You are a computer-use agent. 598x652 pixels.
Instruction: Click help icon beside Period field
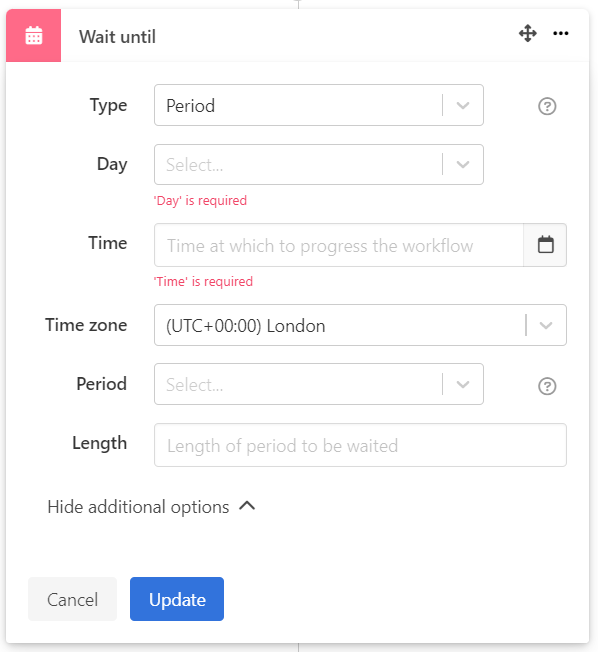pyautogui.click(x=547, y=386)
